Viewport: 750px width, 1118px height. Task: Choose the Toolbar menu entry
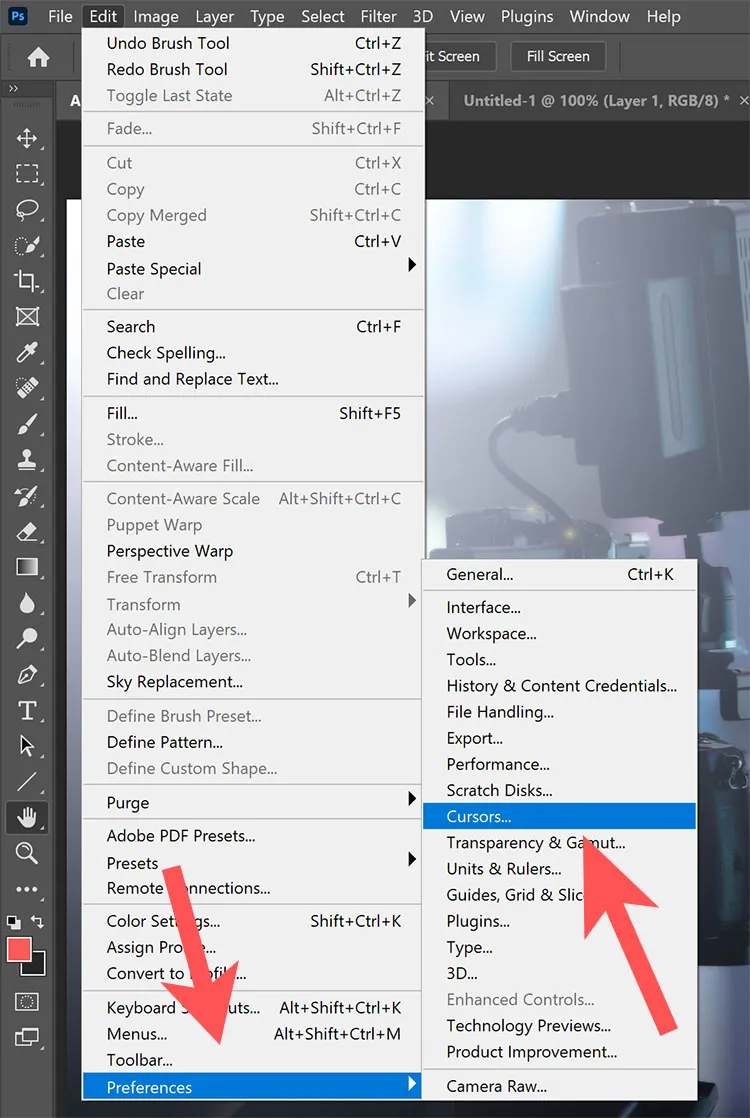click(253, 1060)
